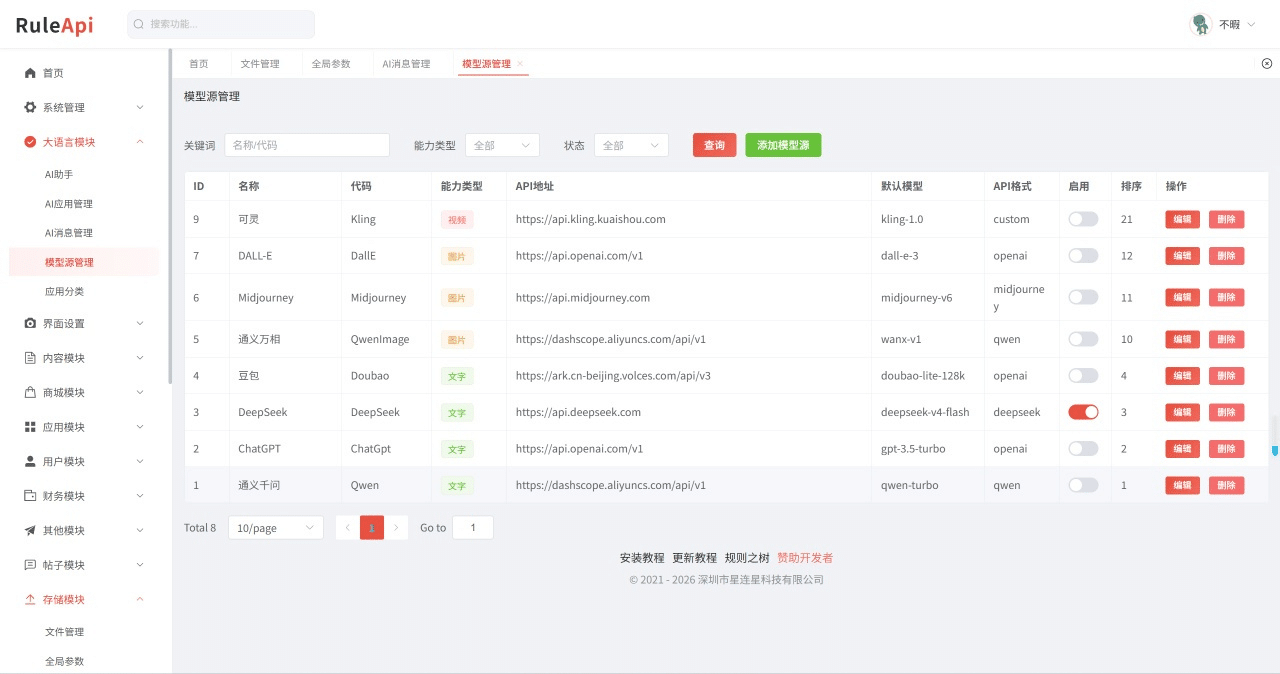Click the chat icon for 帖子模块
Viewport: 1280px width, 674px height.
(x=30, y=565)
